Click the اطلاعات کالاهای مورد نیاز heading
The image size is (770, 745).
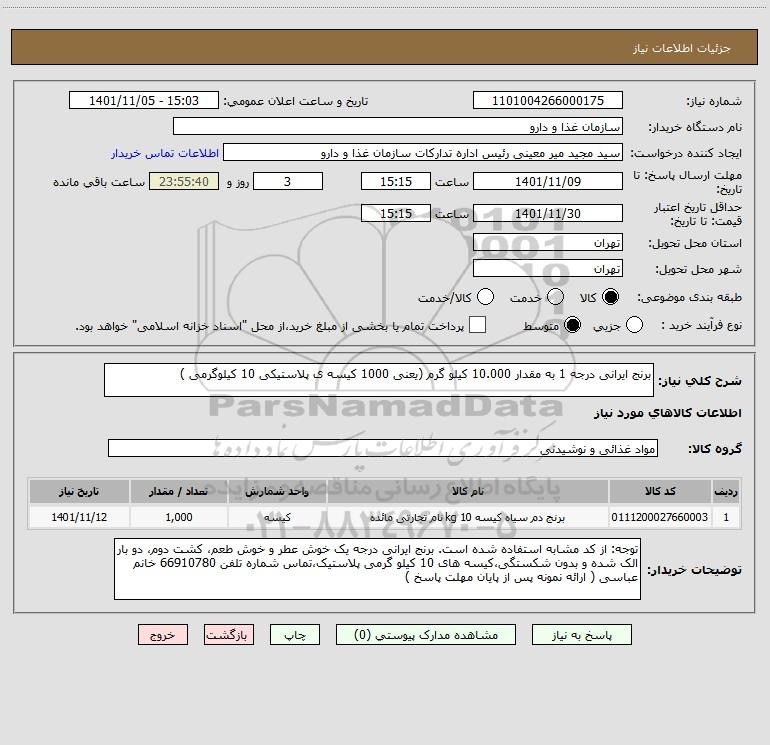pos(668,413)
